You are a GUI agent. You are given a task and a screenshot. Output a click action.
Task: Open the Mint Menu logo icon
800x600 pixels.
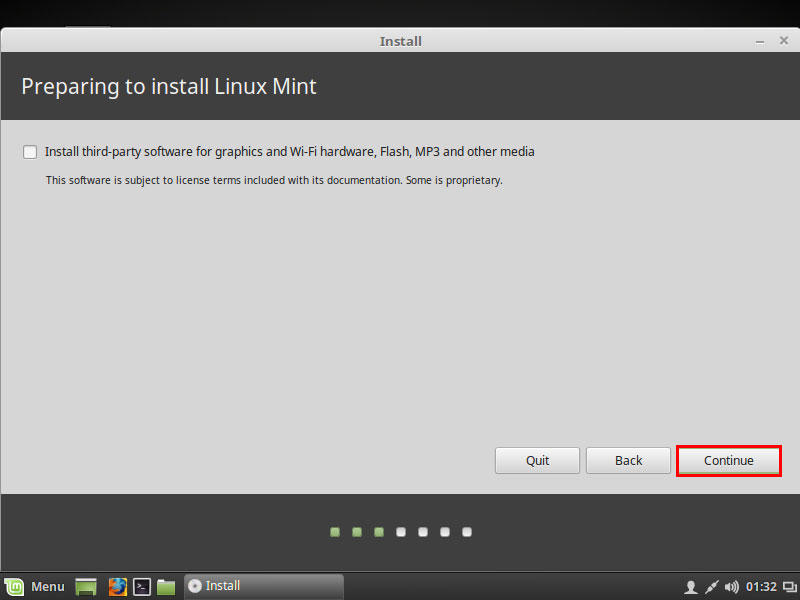click(x=14, y=587)
